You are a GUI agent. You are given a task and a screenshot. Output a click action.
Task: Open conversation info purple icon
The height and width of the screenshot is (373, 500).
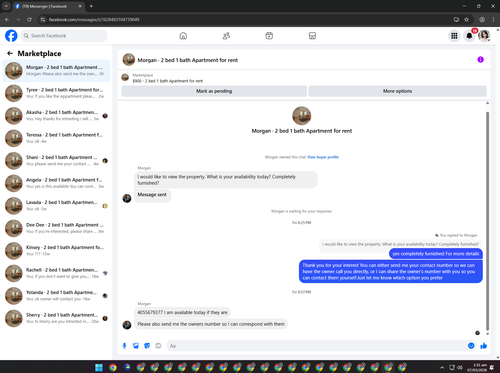[480, 60]
